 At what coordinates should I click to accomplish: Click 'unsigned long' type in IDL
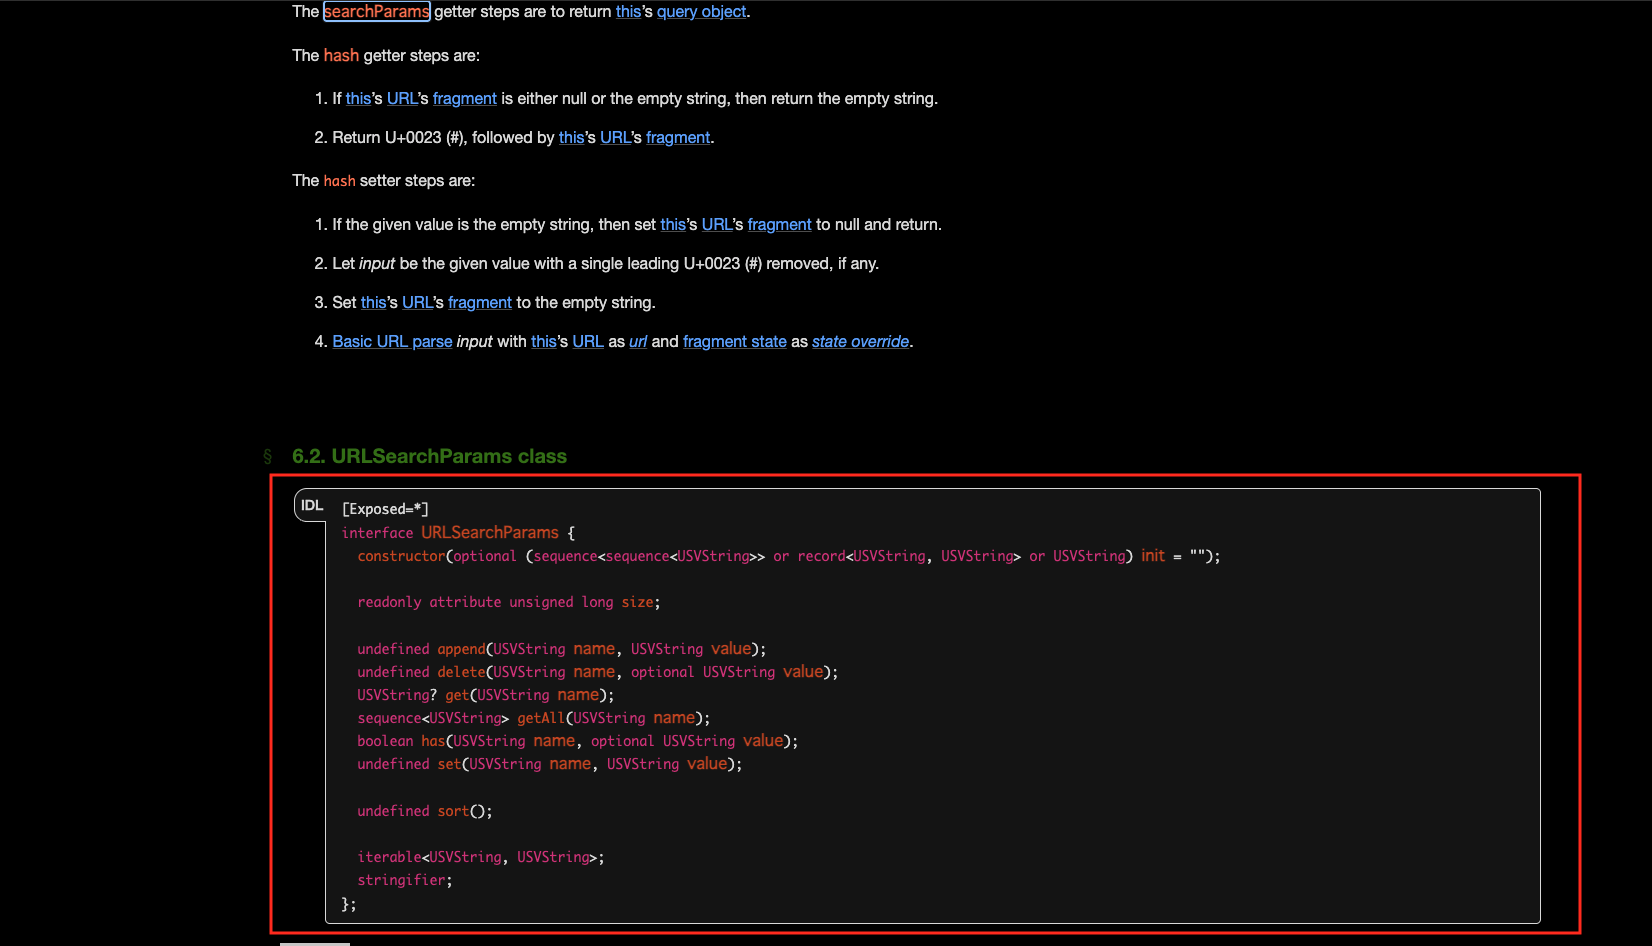point(561,602)
